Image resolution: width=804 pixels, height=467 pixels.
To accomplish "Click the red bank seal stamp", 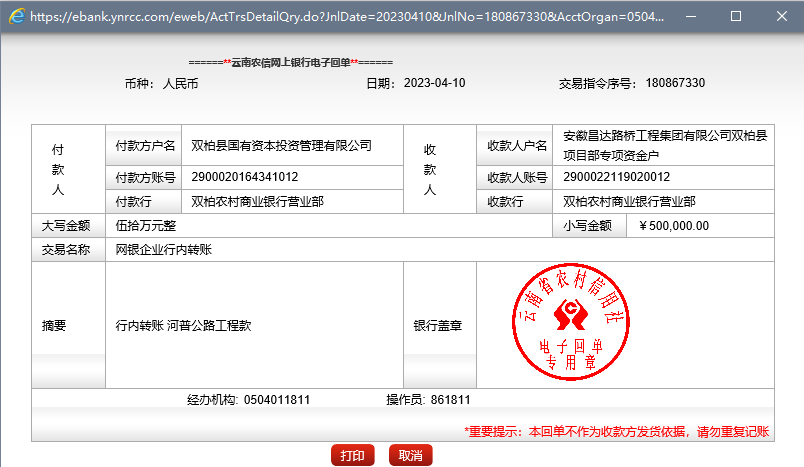I will pyautogui.click(x=570, y=324).
